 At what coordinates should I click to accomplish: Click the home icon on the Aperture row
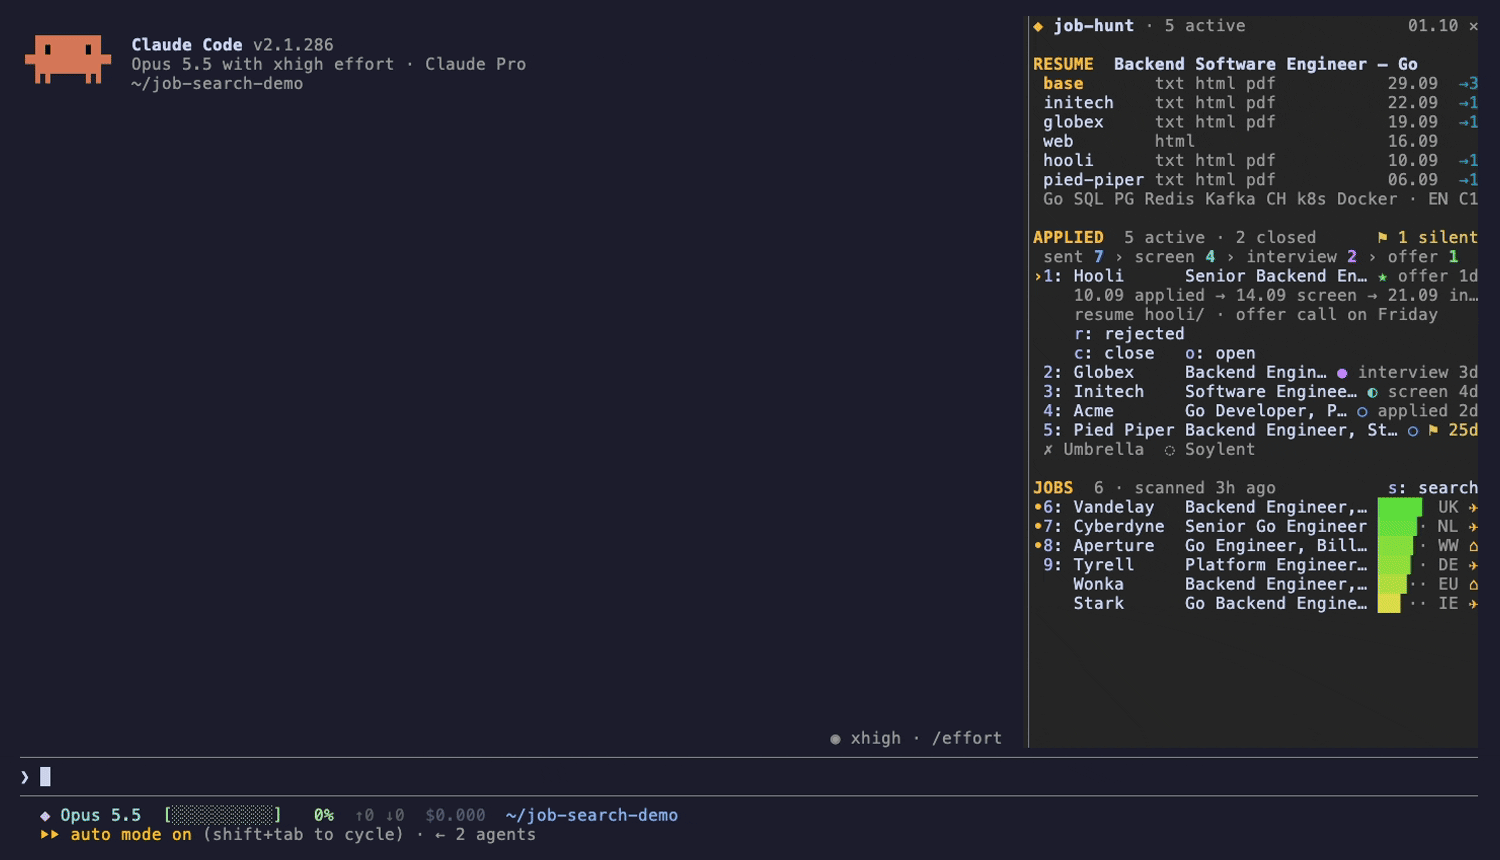(x=1473, y=546)
